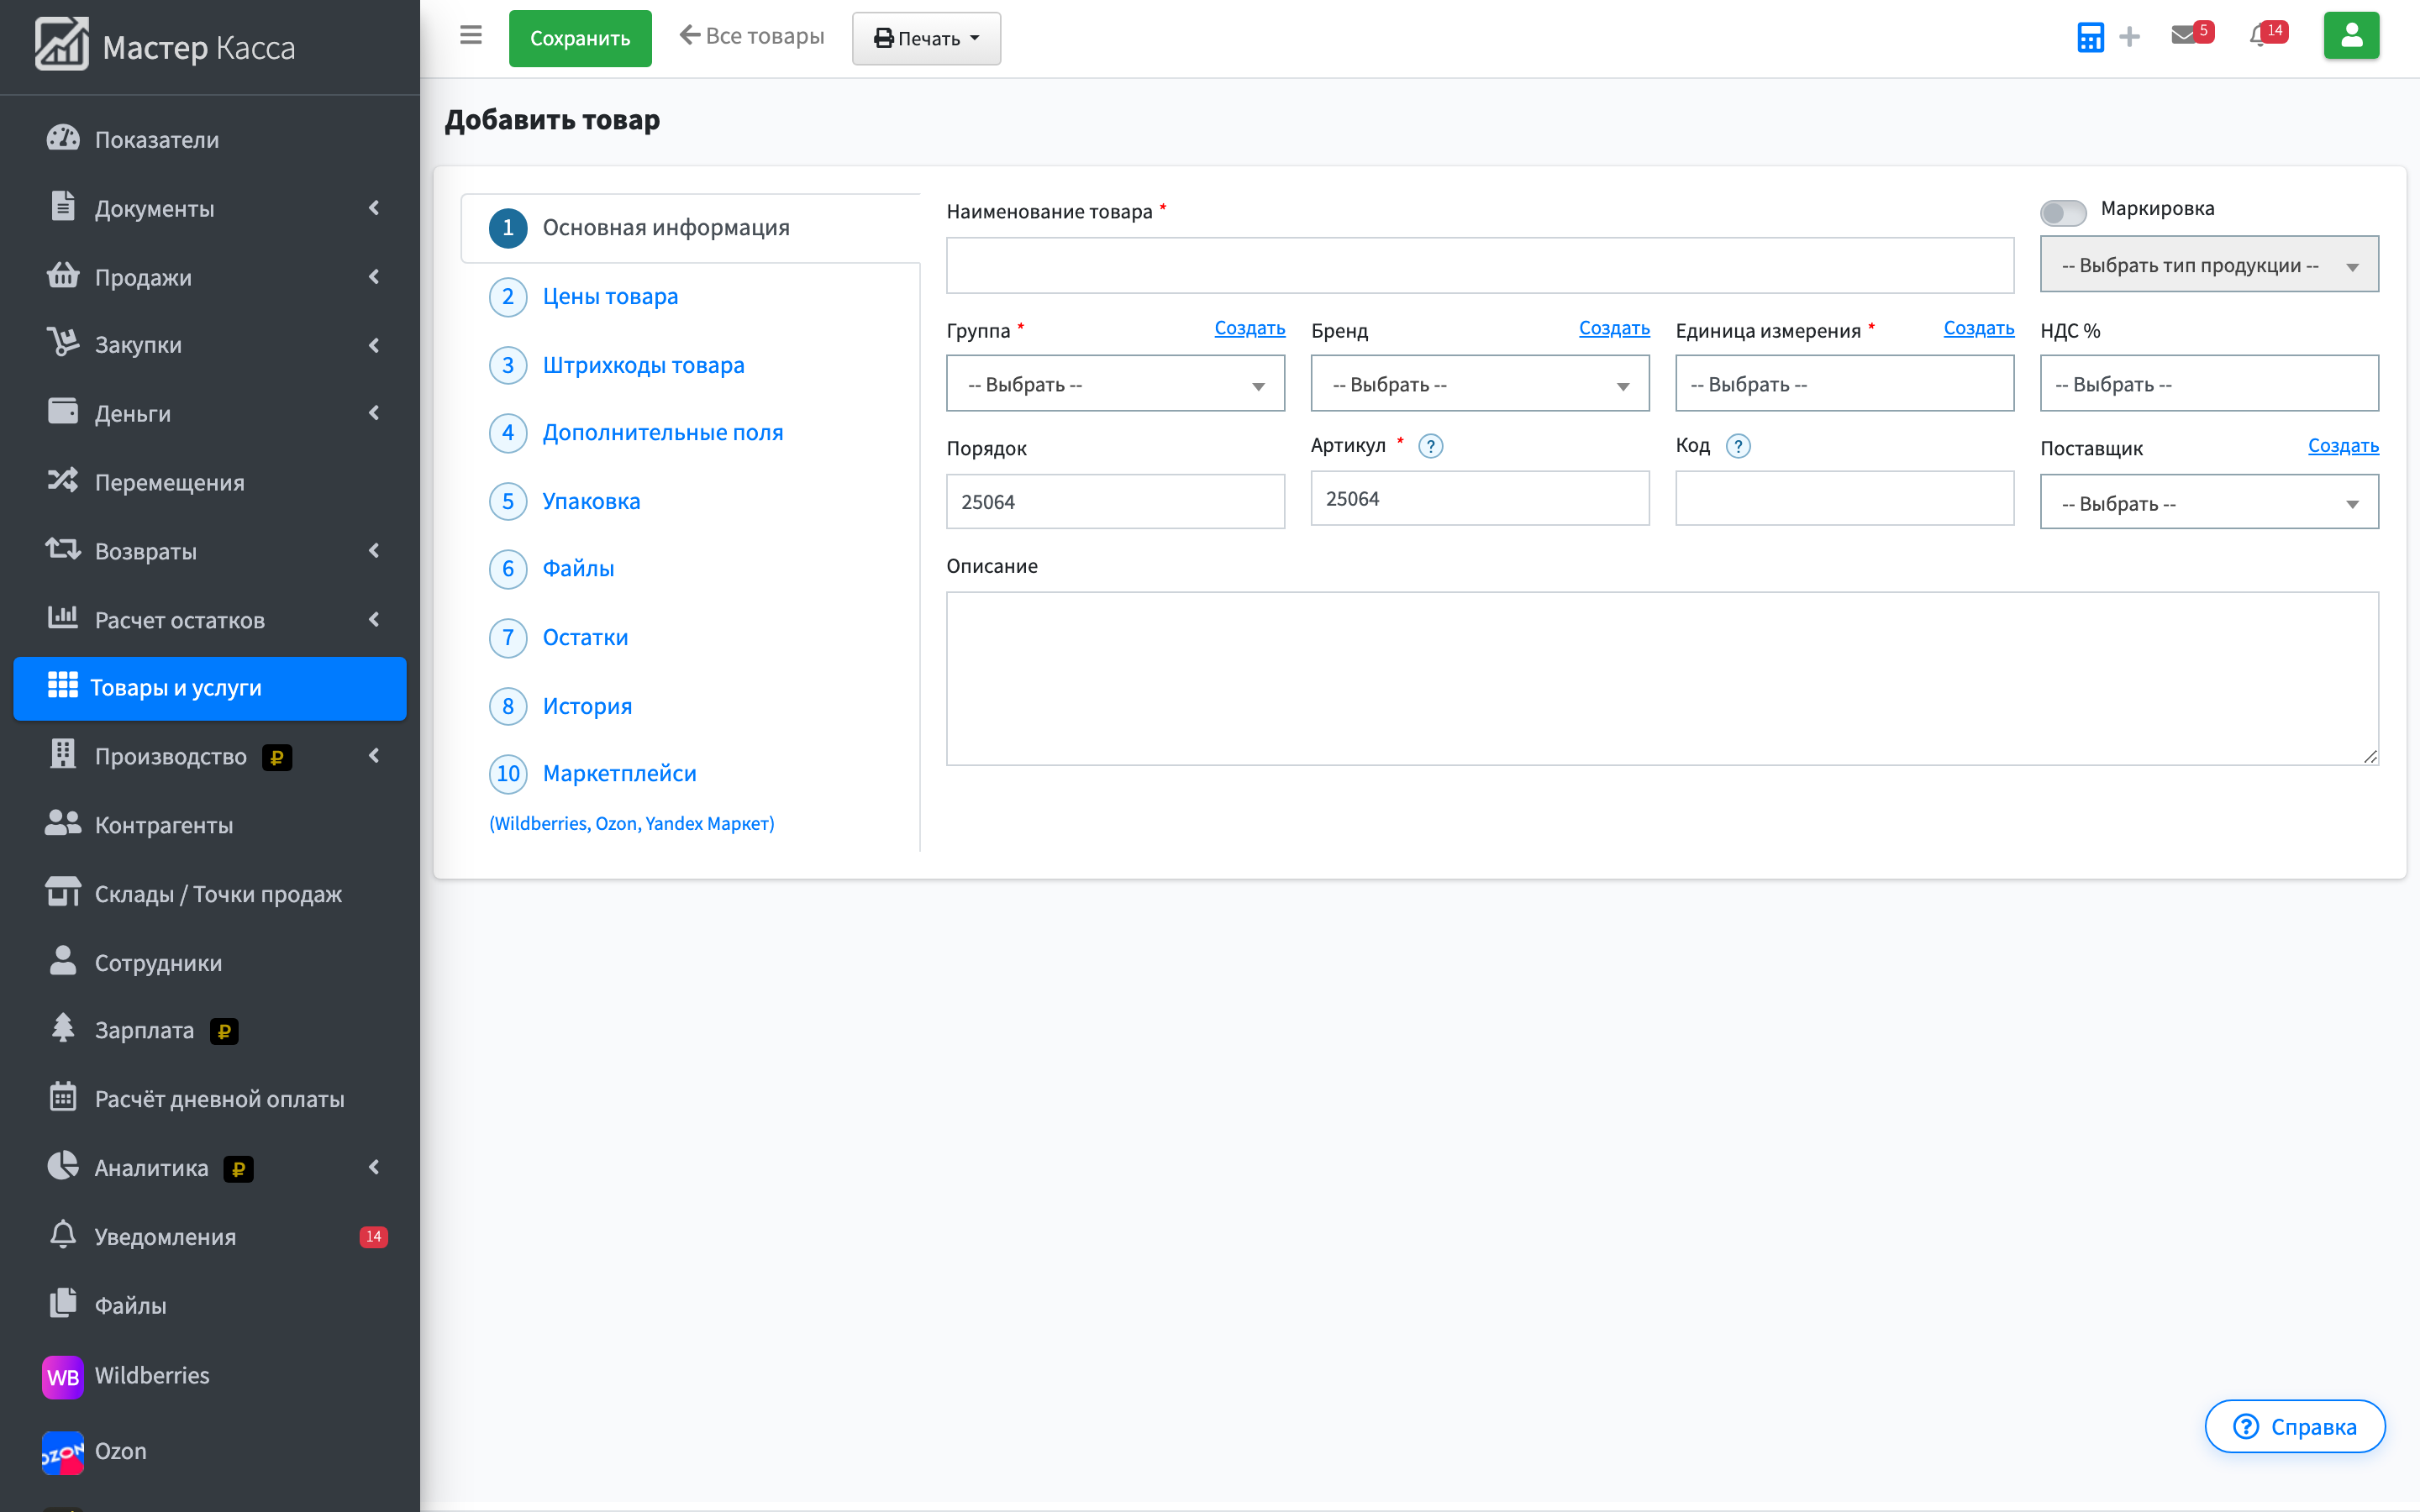
Task: Click the green Сохранить button
Action: point(580,38)
